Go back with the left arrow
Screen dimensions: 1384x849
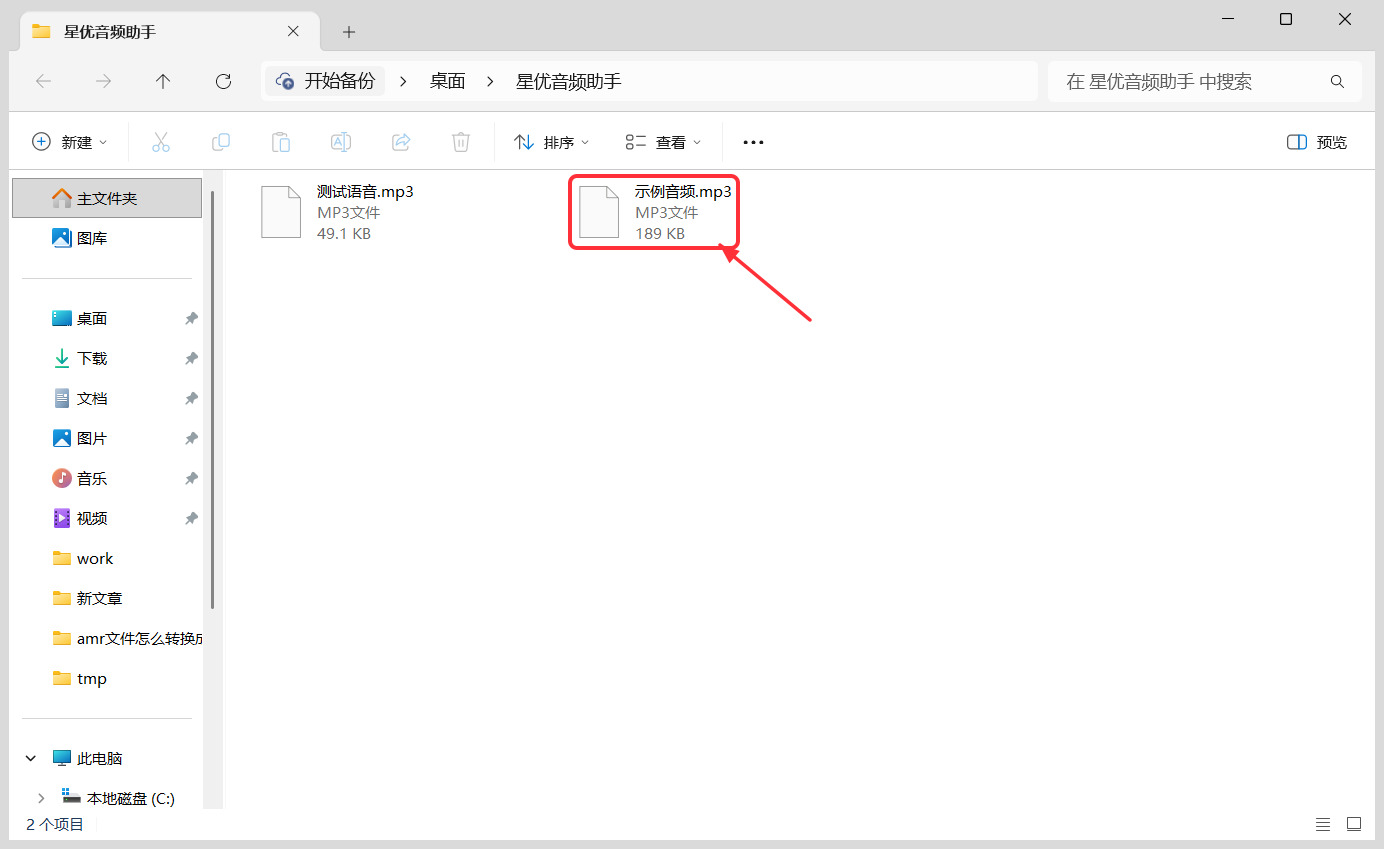pos(43,82)
